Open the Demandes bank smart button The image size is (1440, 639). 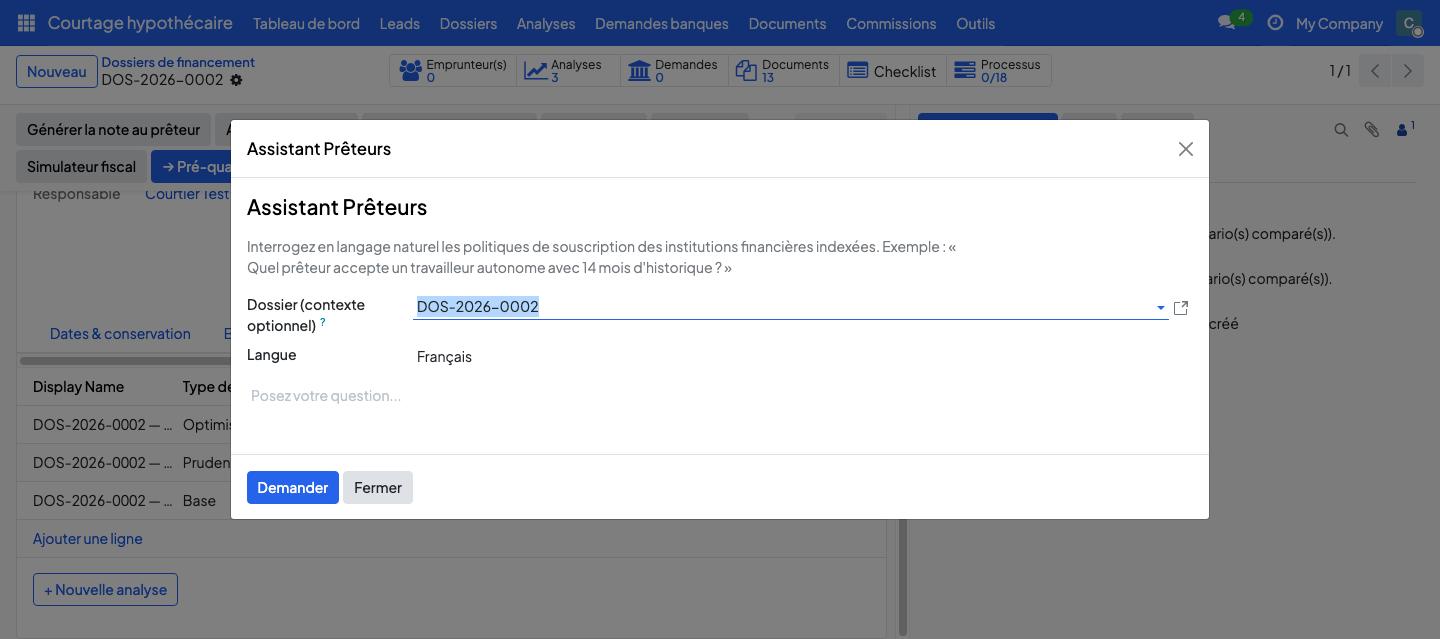point(673,71)
